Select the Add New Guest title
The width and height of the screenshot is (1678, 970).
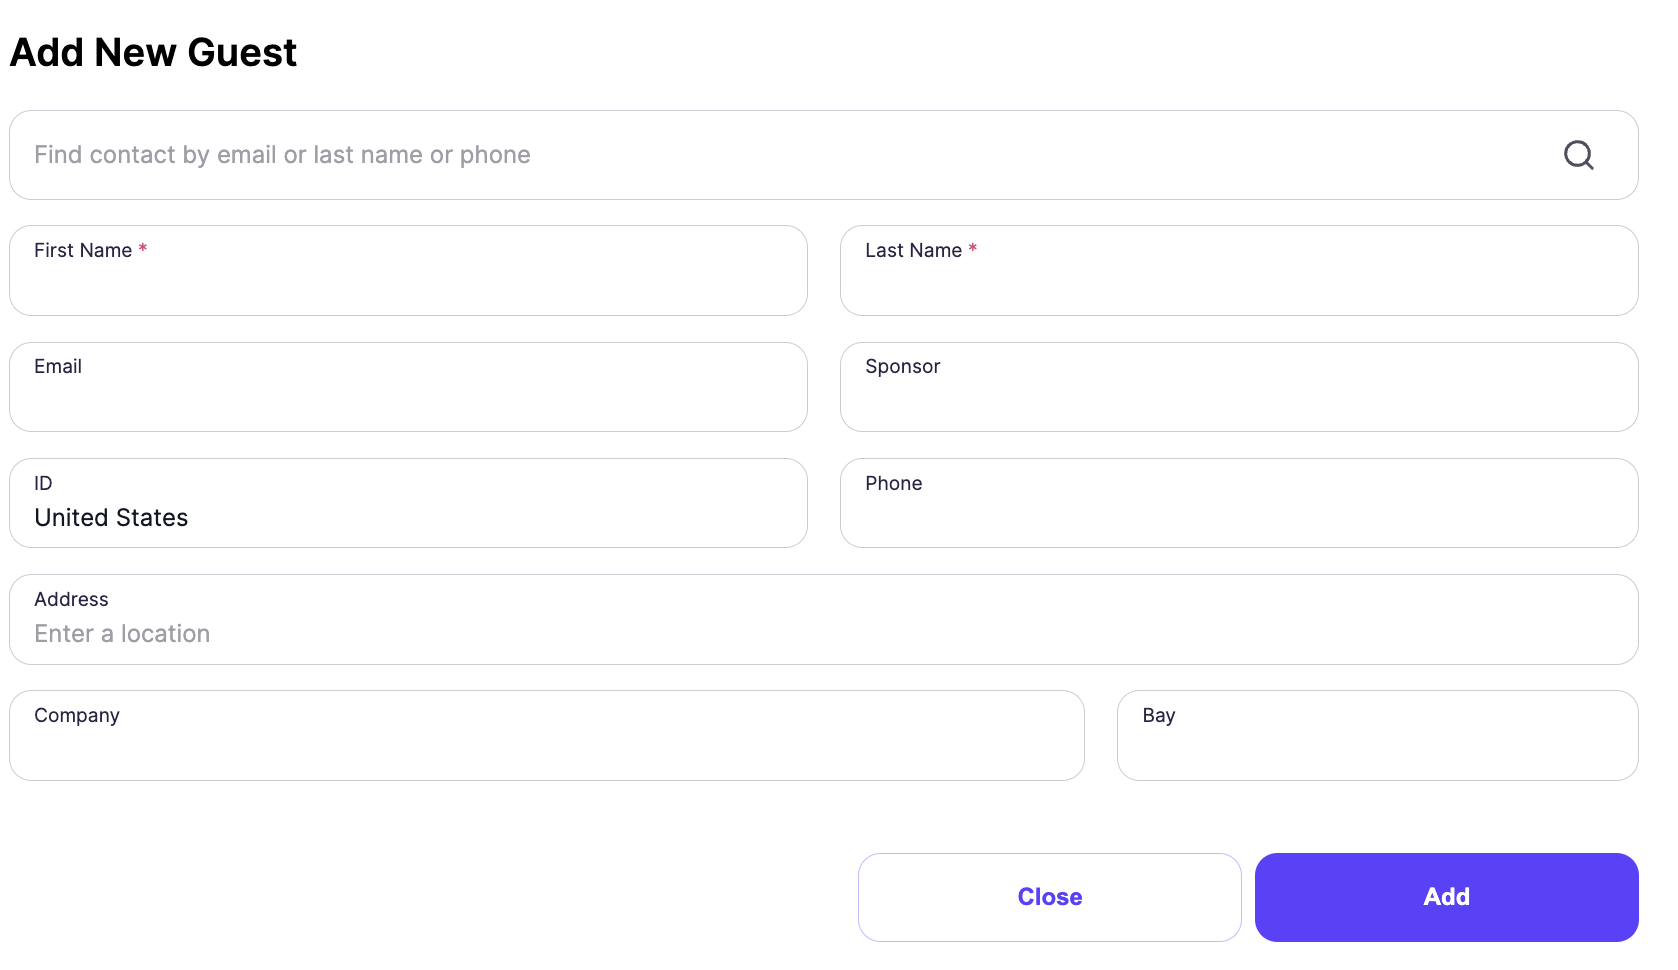152,52
